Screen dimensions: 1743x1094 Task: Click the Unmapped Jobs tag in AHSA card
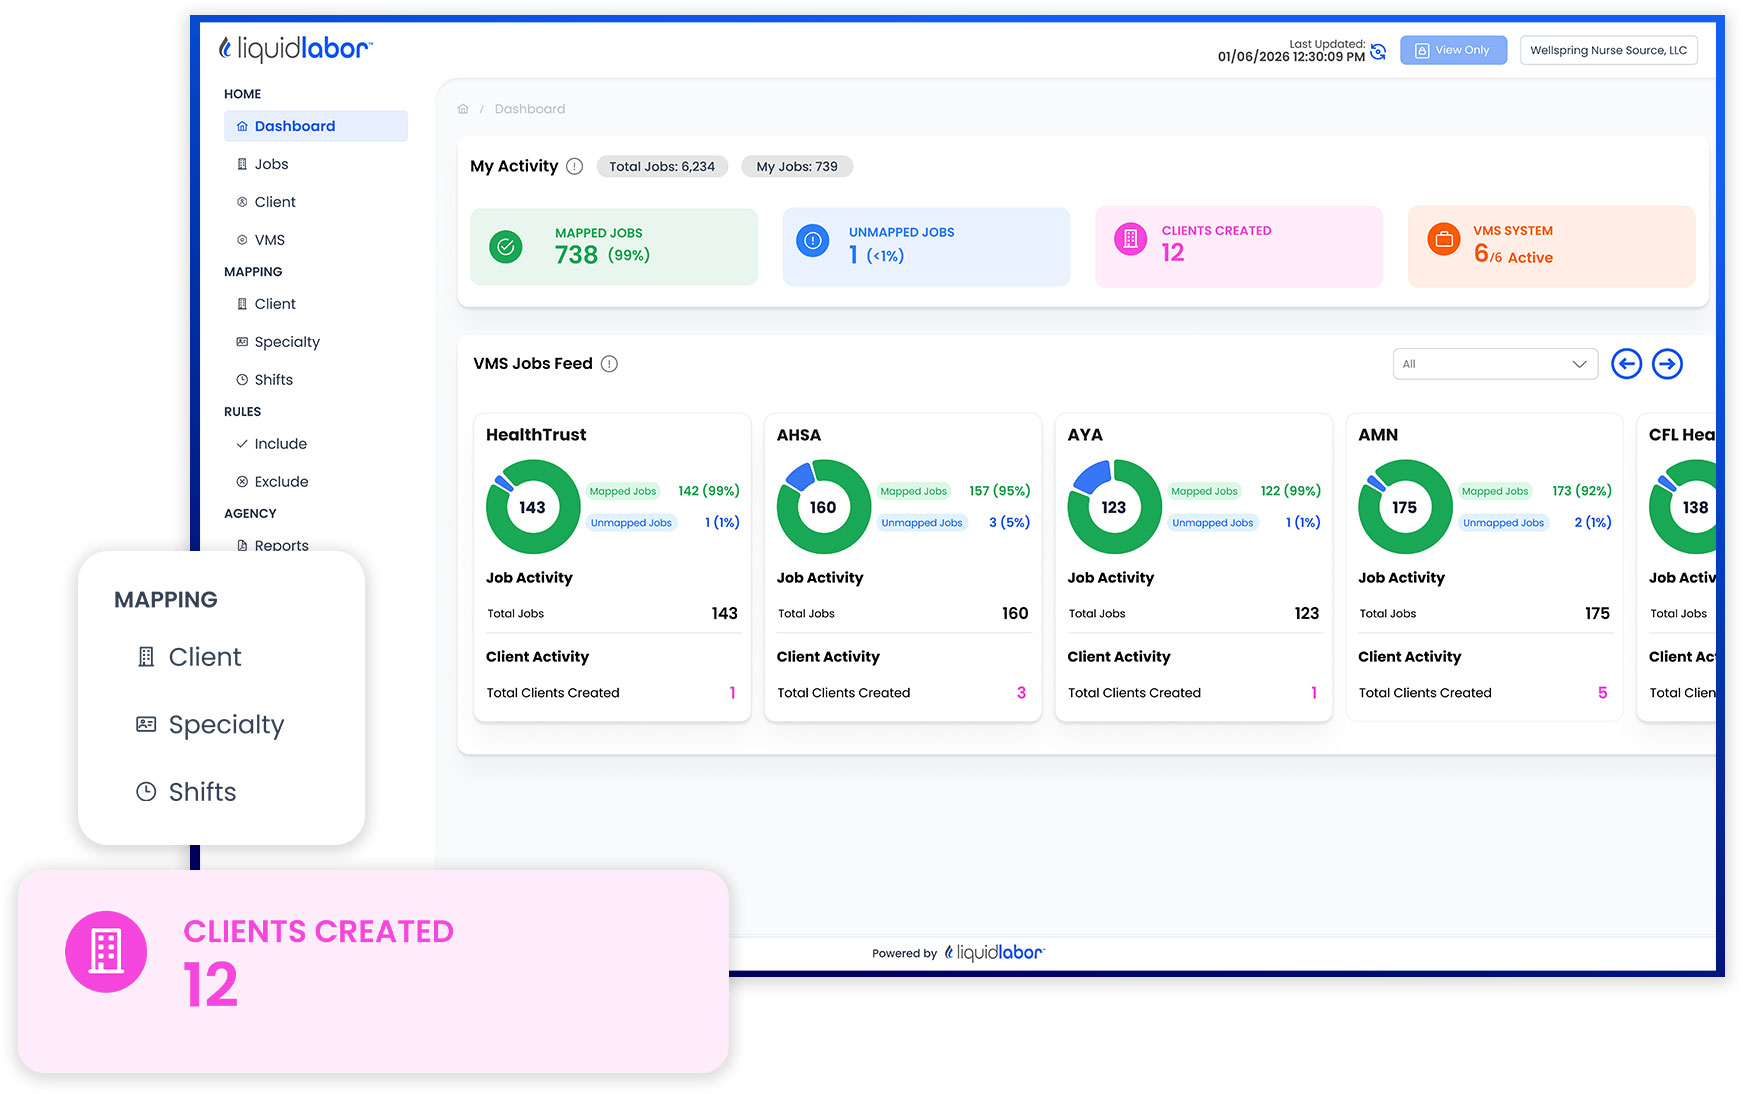pos(922,523)
